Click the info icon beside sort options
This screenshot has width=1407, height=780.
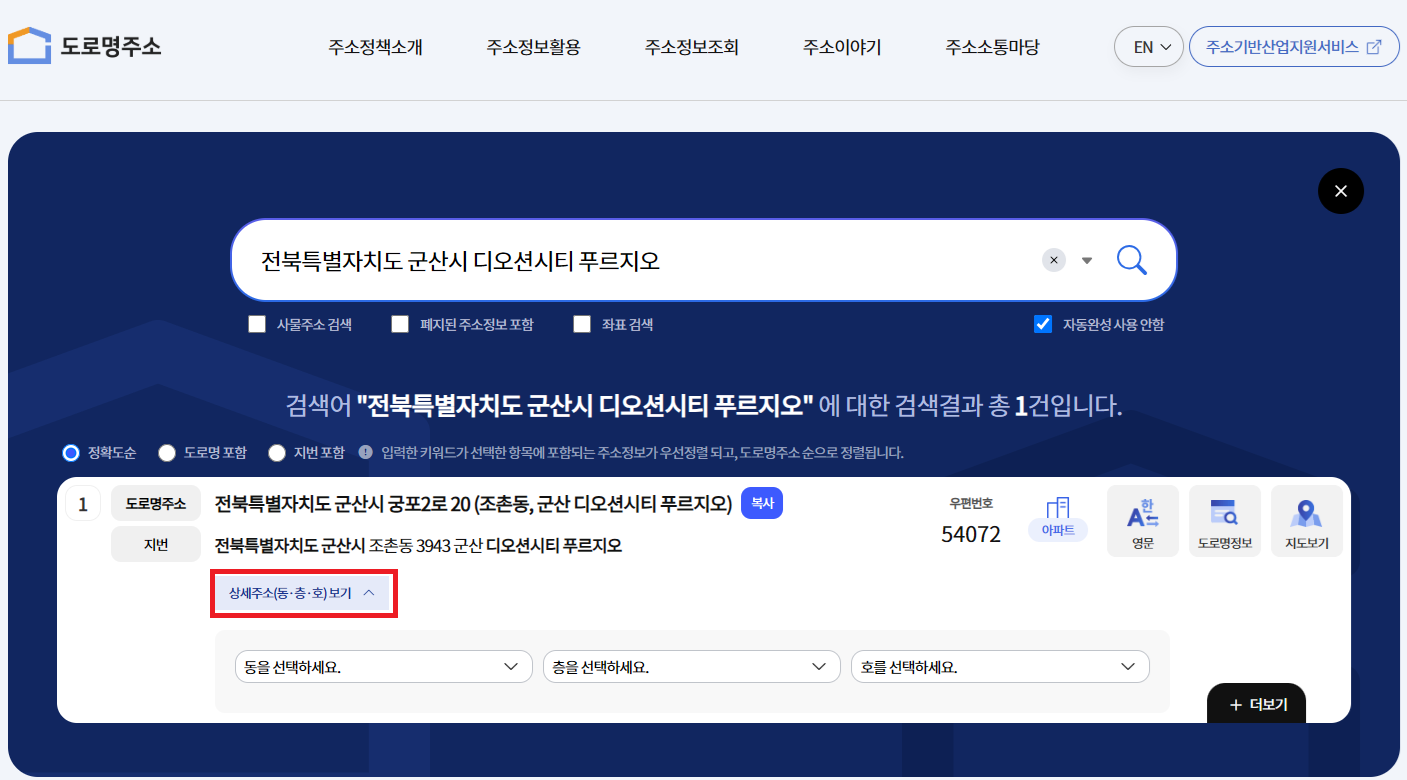366,452
